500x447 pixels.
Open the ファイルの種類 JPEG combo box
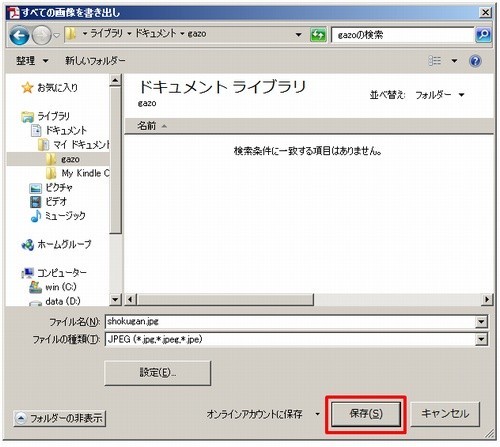click(x=296, y=340)
